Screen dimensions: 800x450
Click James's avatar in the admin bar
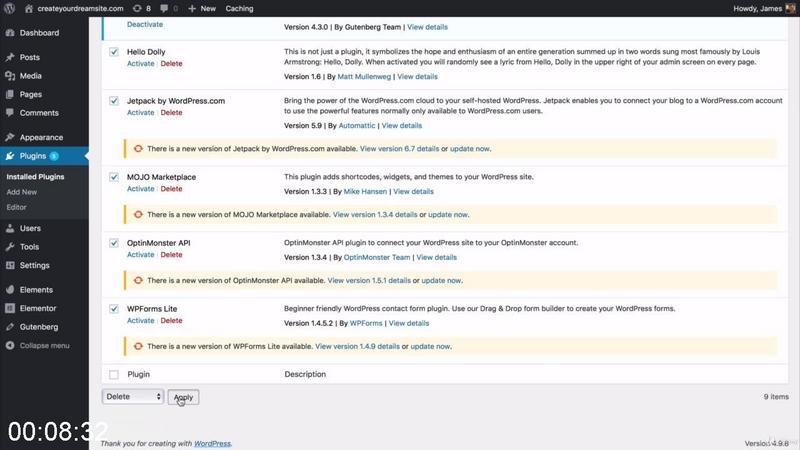point(790,8)
